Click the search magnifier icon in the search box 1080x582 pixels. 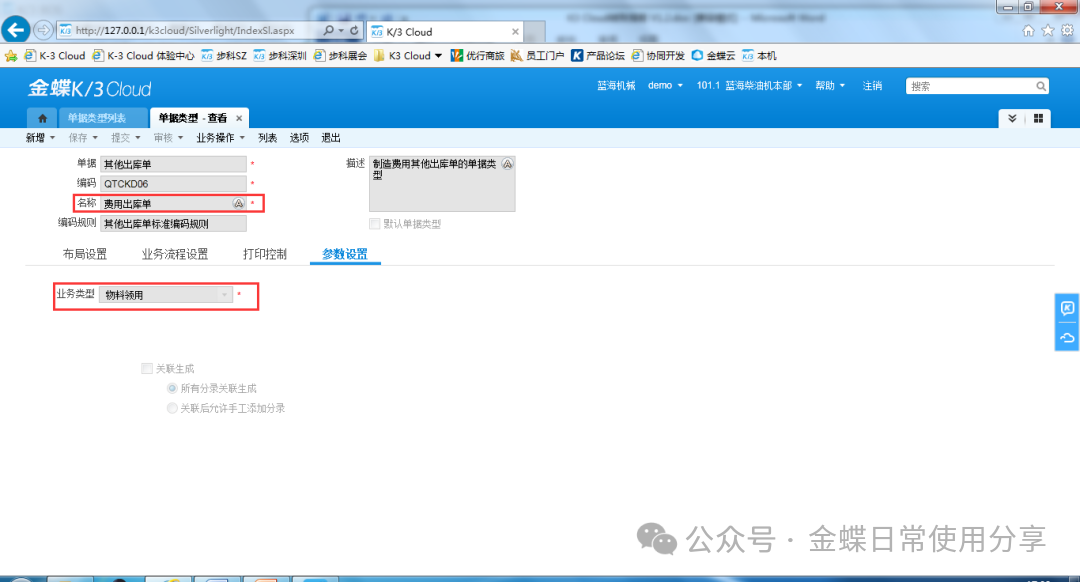tap(1041, 86)
